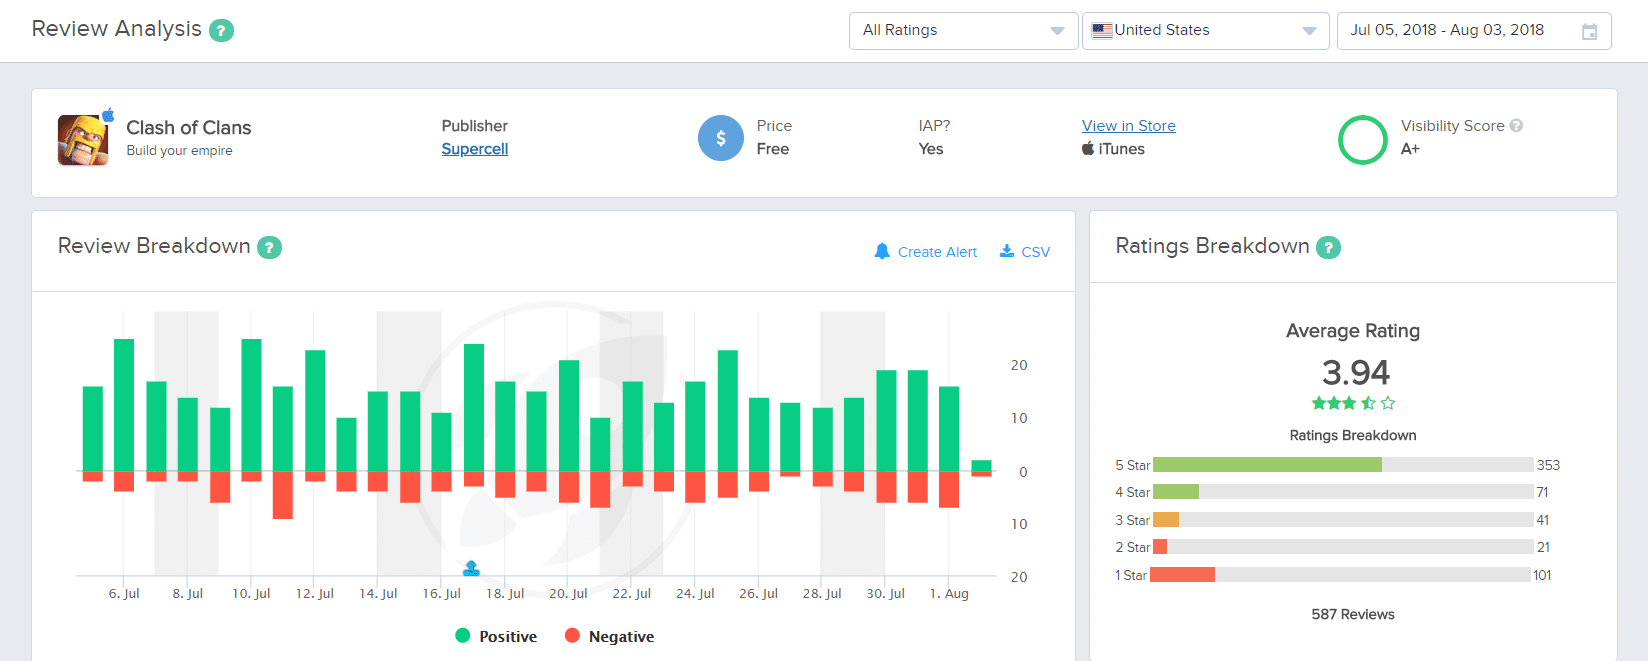1648x661 pixels.
Task: Click the Visibility Score help icon
Action: 1517,126
